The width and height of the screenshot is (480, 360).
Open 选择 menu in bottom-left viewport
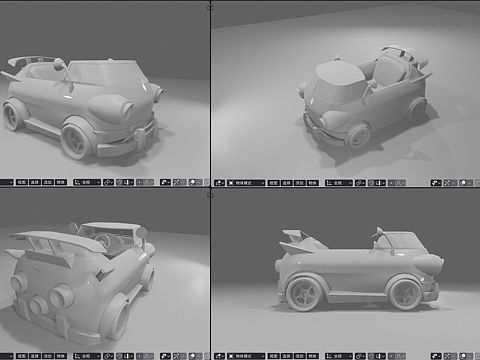click(x=35, y=356)
